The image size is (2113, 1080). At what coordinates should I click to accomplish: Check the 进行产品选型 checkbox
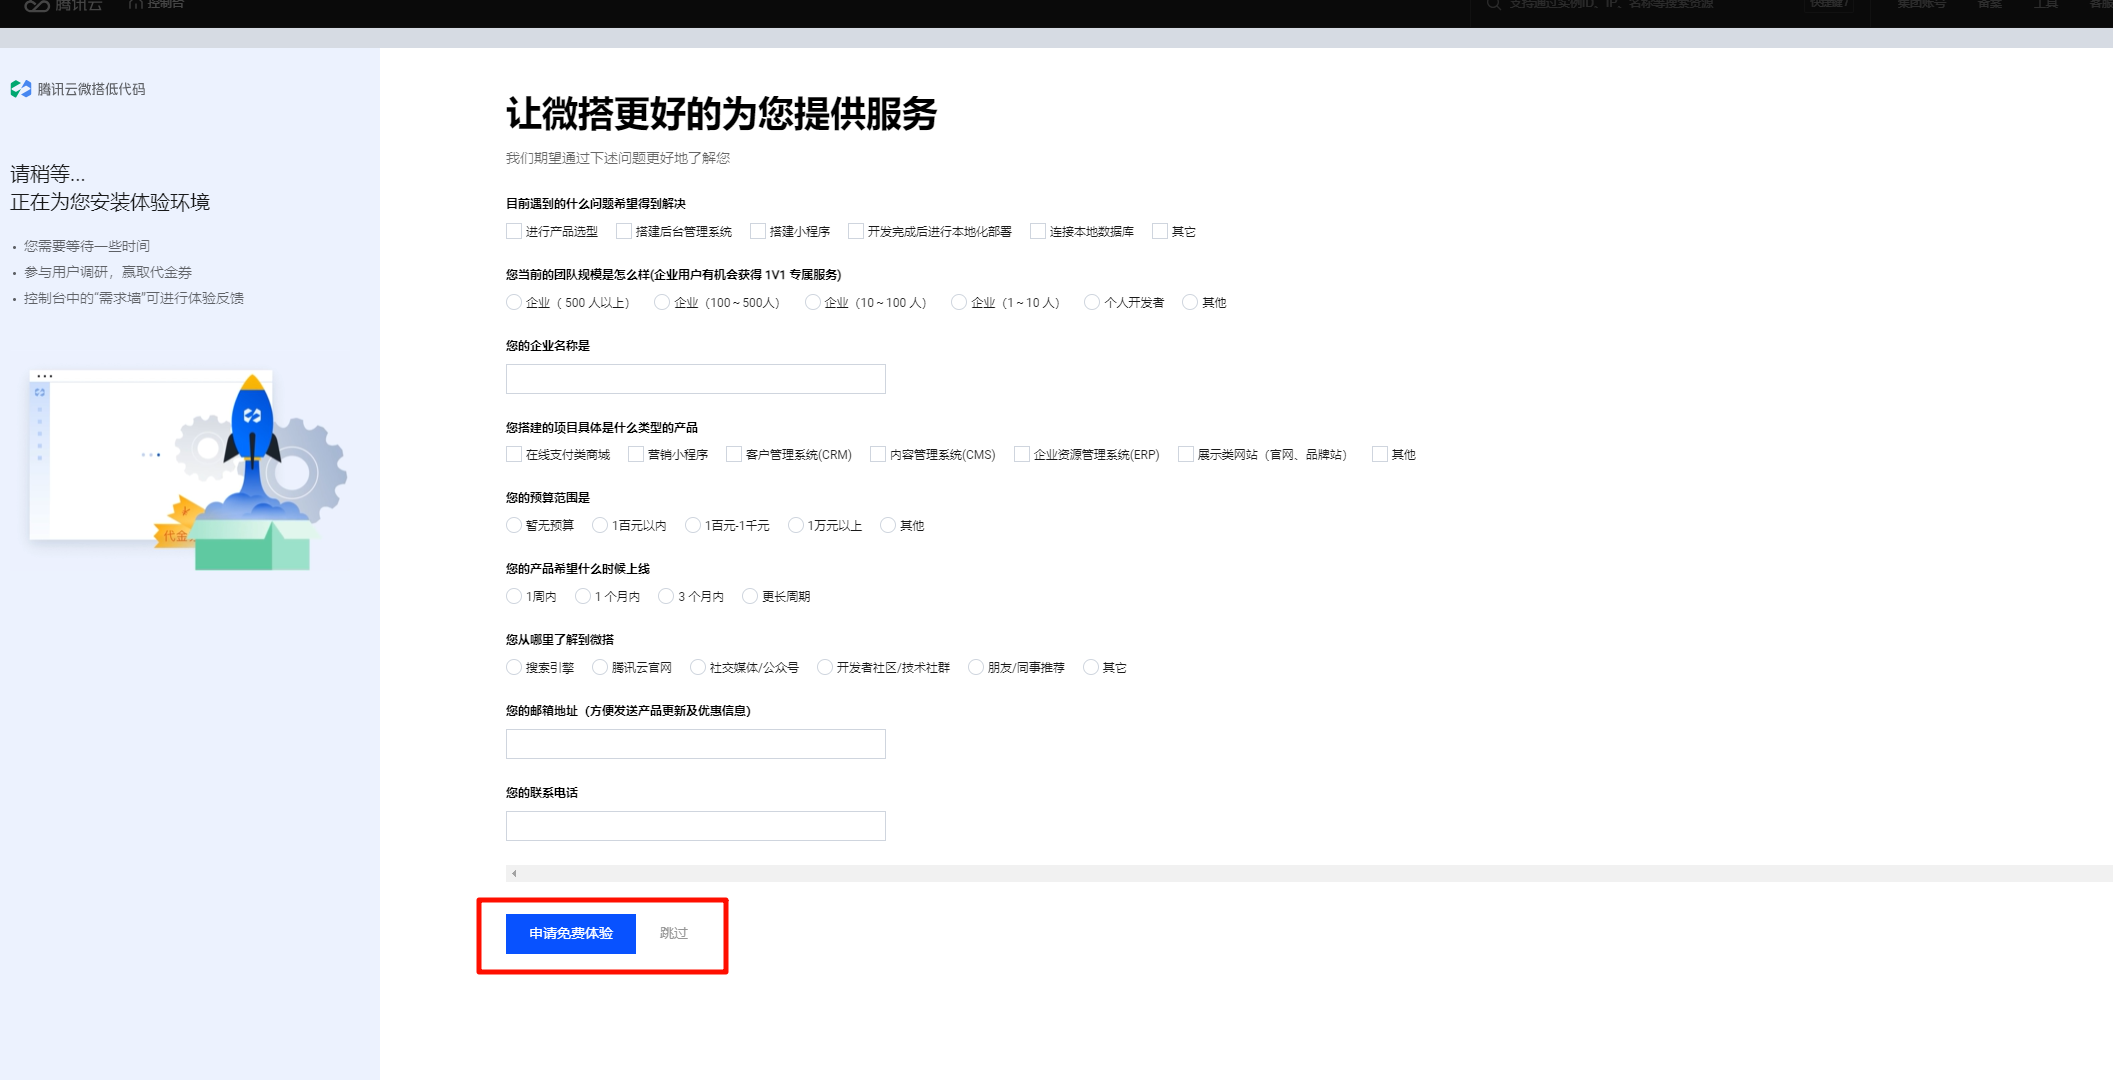514,232
